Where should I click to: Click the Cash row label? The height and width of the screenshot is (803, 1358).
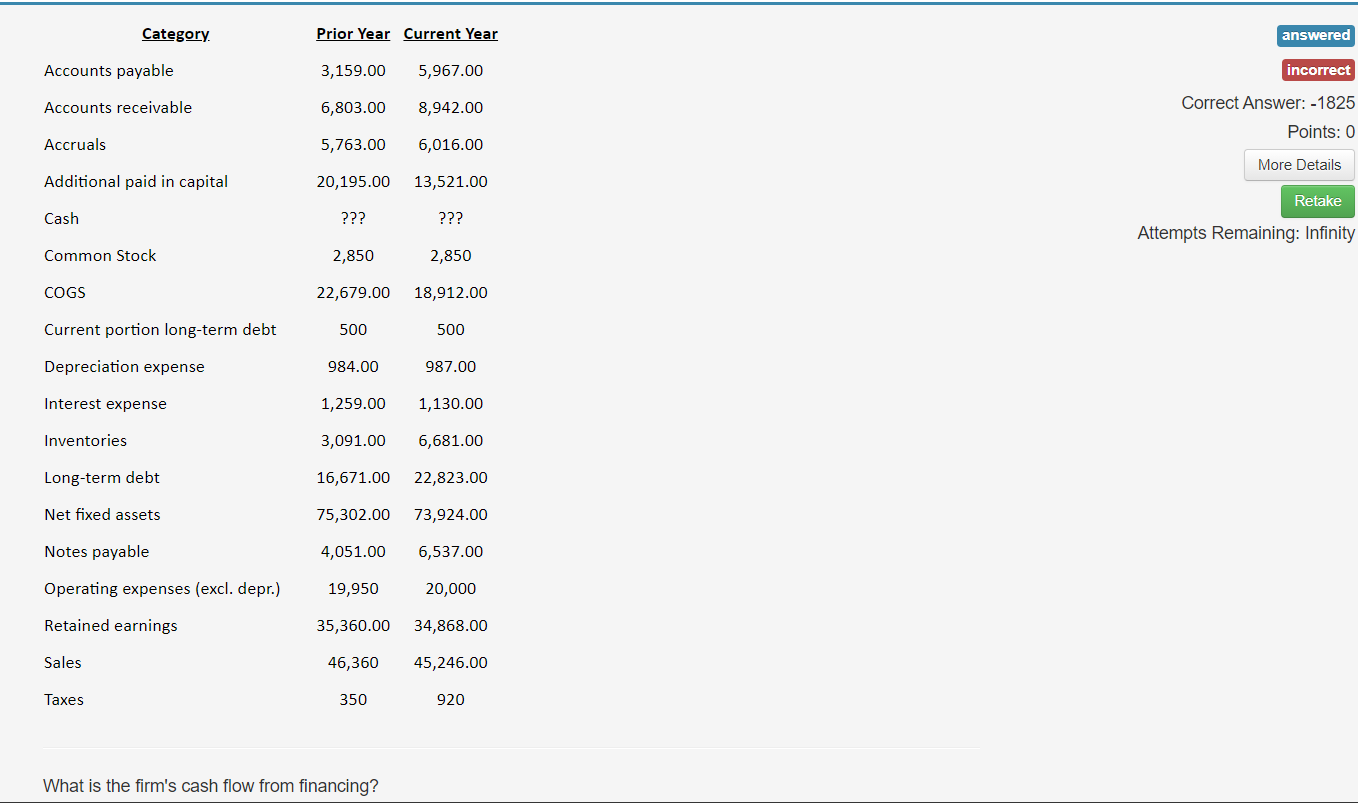[x=62, y=219]
